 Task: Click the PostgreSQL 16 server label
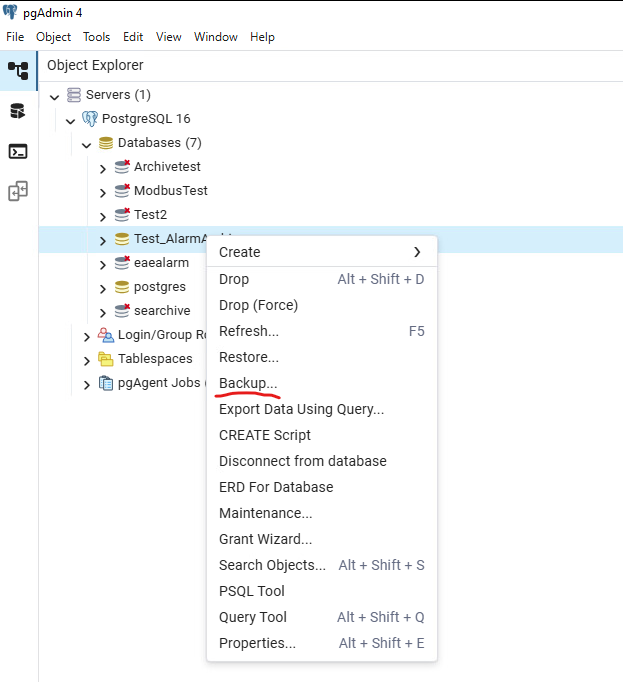pyautogui.click(x=146, y=119)
